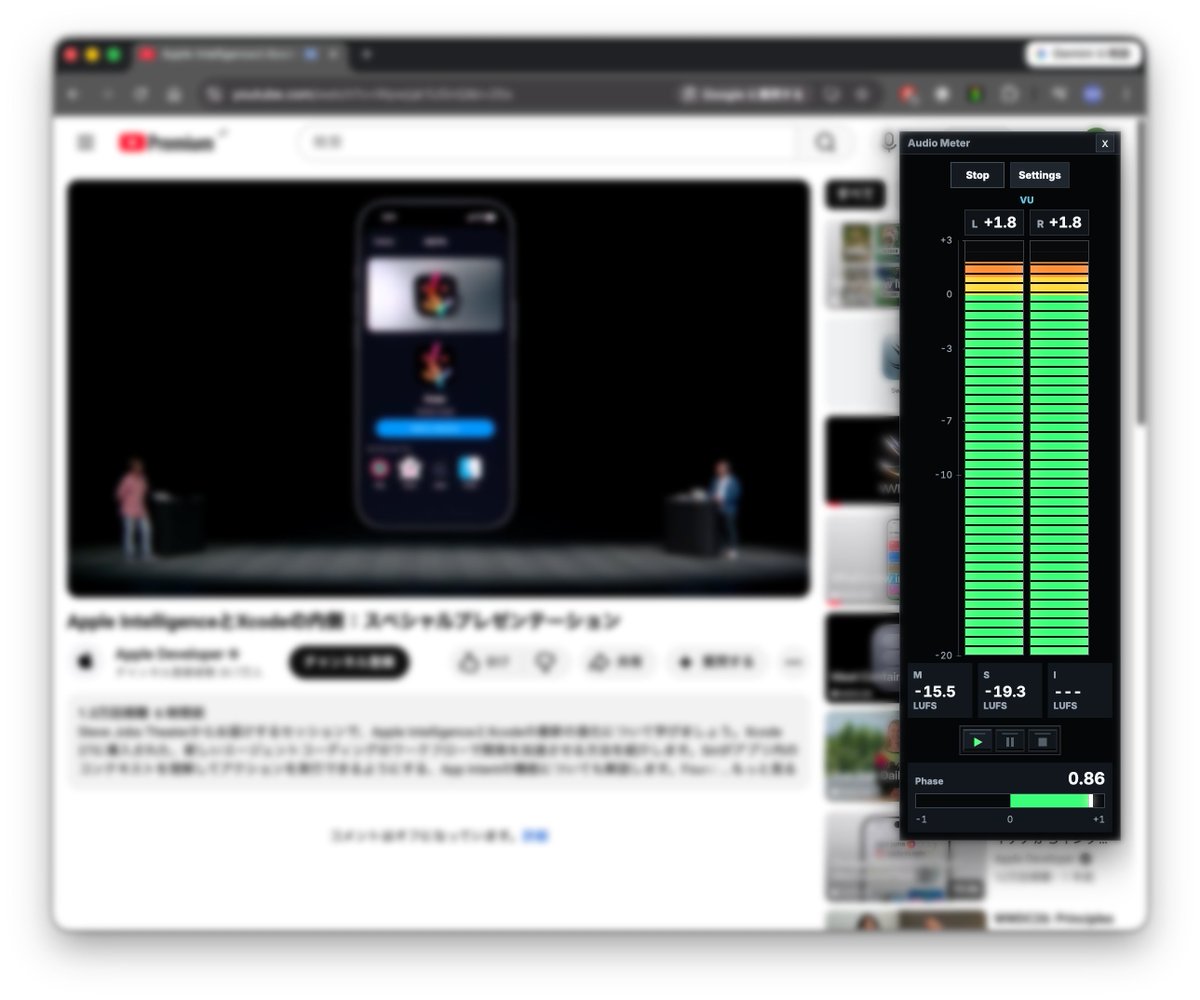Click the -3 mark on VU scale
Viewport: 1200px width, 1000px height.
[946, 349]
